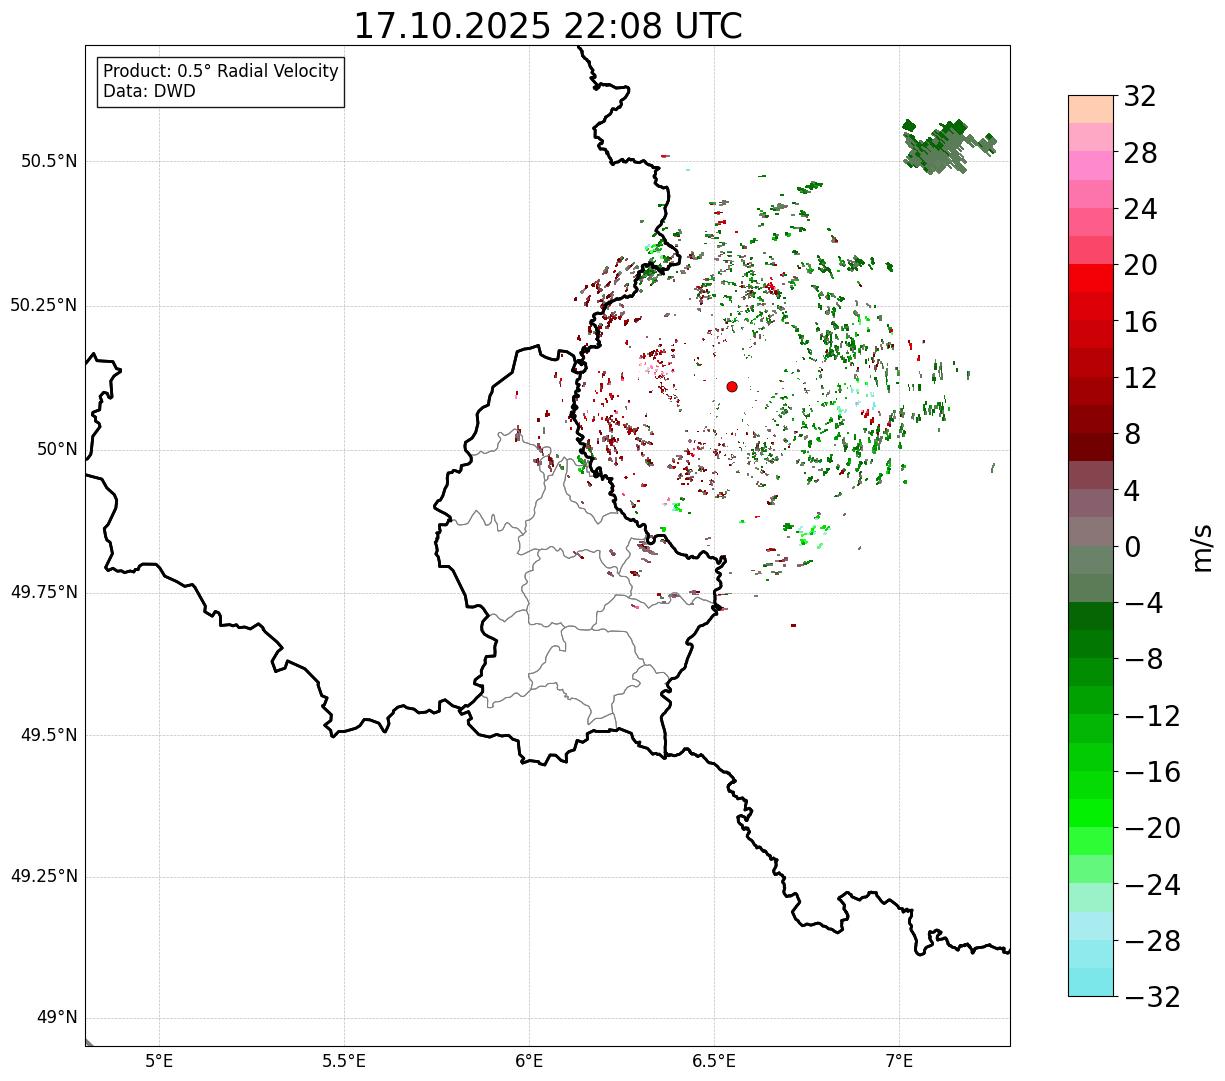Screen dimensions: 1225x1081
Task: Click the 12 colorbar tick label
Action: (1140, 378)
